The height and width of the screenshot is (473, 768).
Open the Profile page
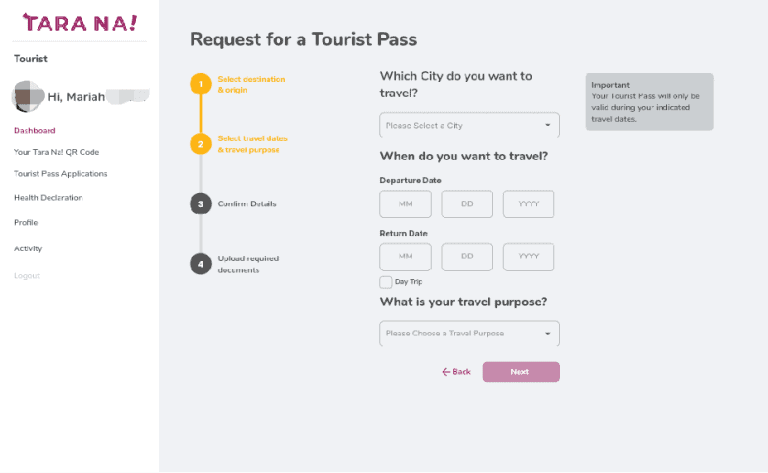pos(26,222)
